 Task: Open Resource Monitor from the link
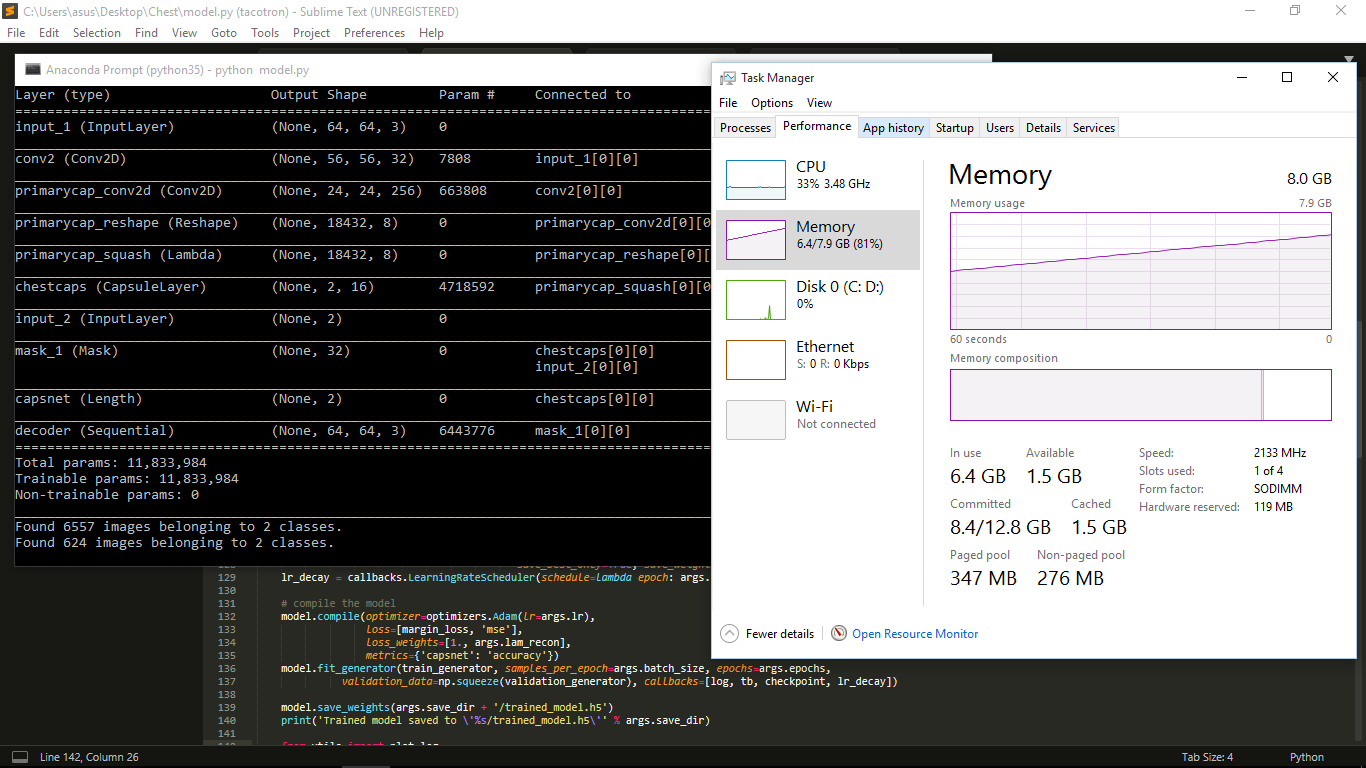point(914,633)
